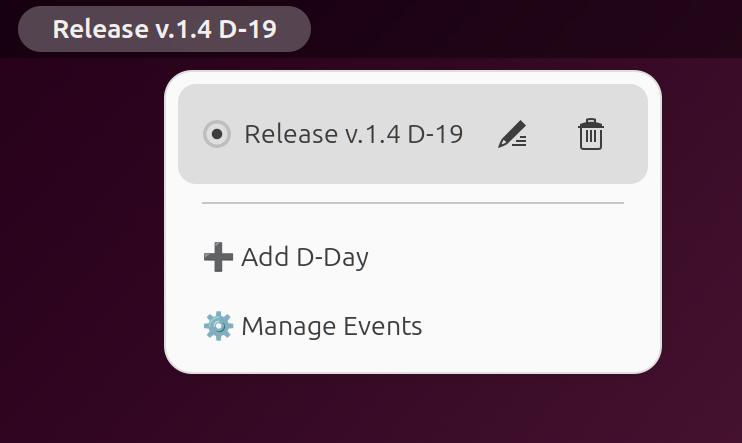Viewport: 742px width, 443px height.
Task: Edit the Release v.1.4 D-19 event
Action: pos(512,134)
